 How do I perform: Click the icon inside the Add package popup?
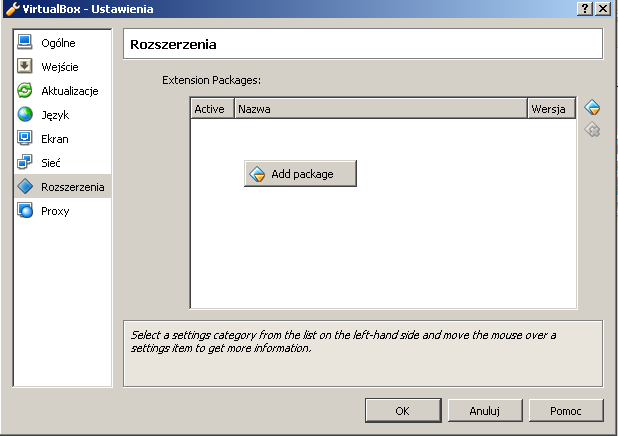(257, 174)
